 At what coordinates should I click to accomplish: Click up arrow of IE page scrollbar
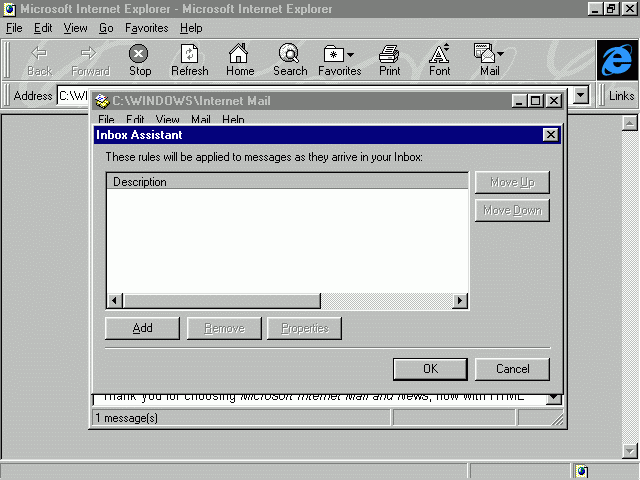pos(630,123)
